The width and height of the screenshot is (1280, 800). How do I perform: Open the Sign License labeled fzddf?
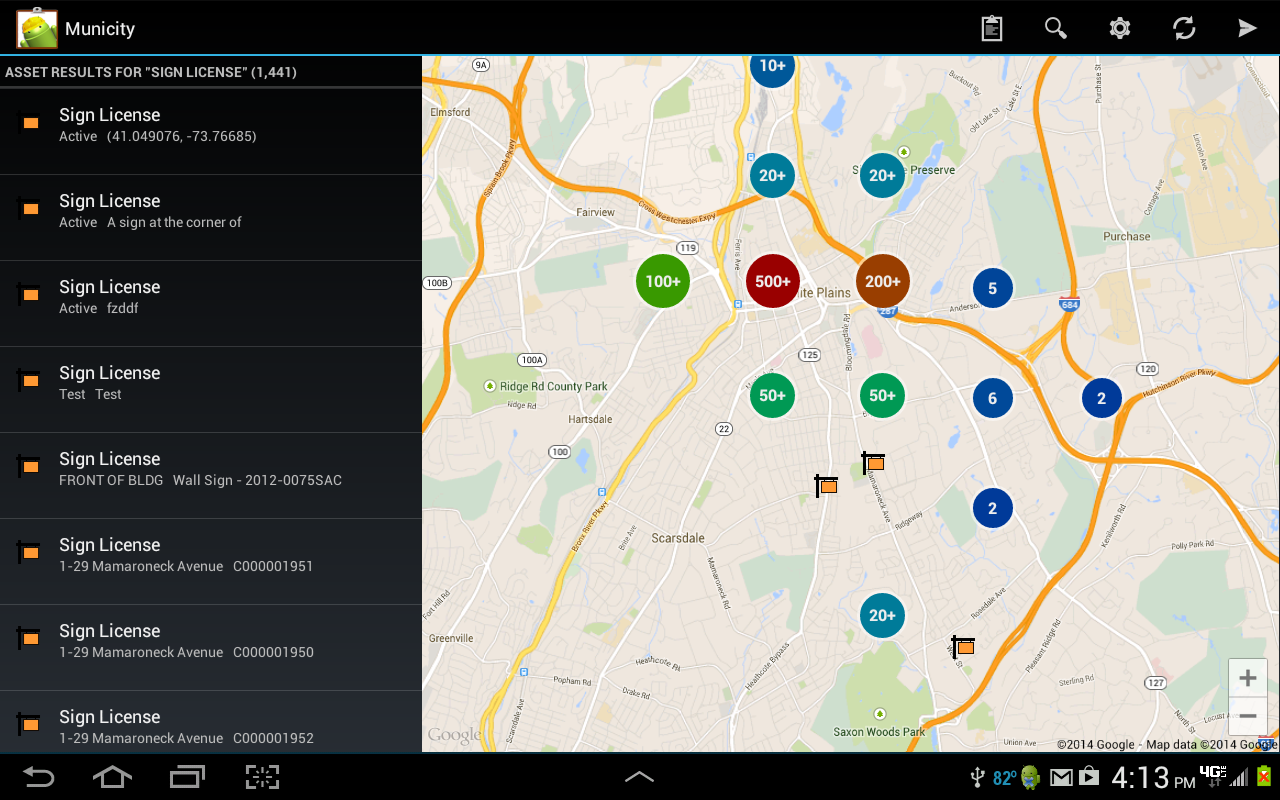click(211, 304)
